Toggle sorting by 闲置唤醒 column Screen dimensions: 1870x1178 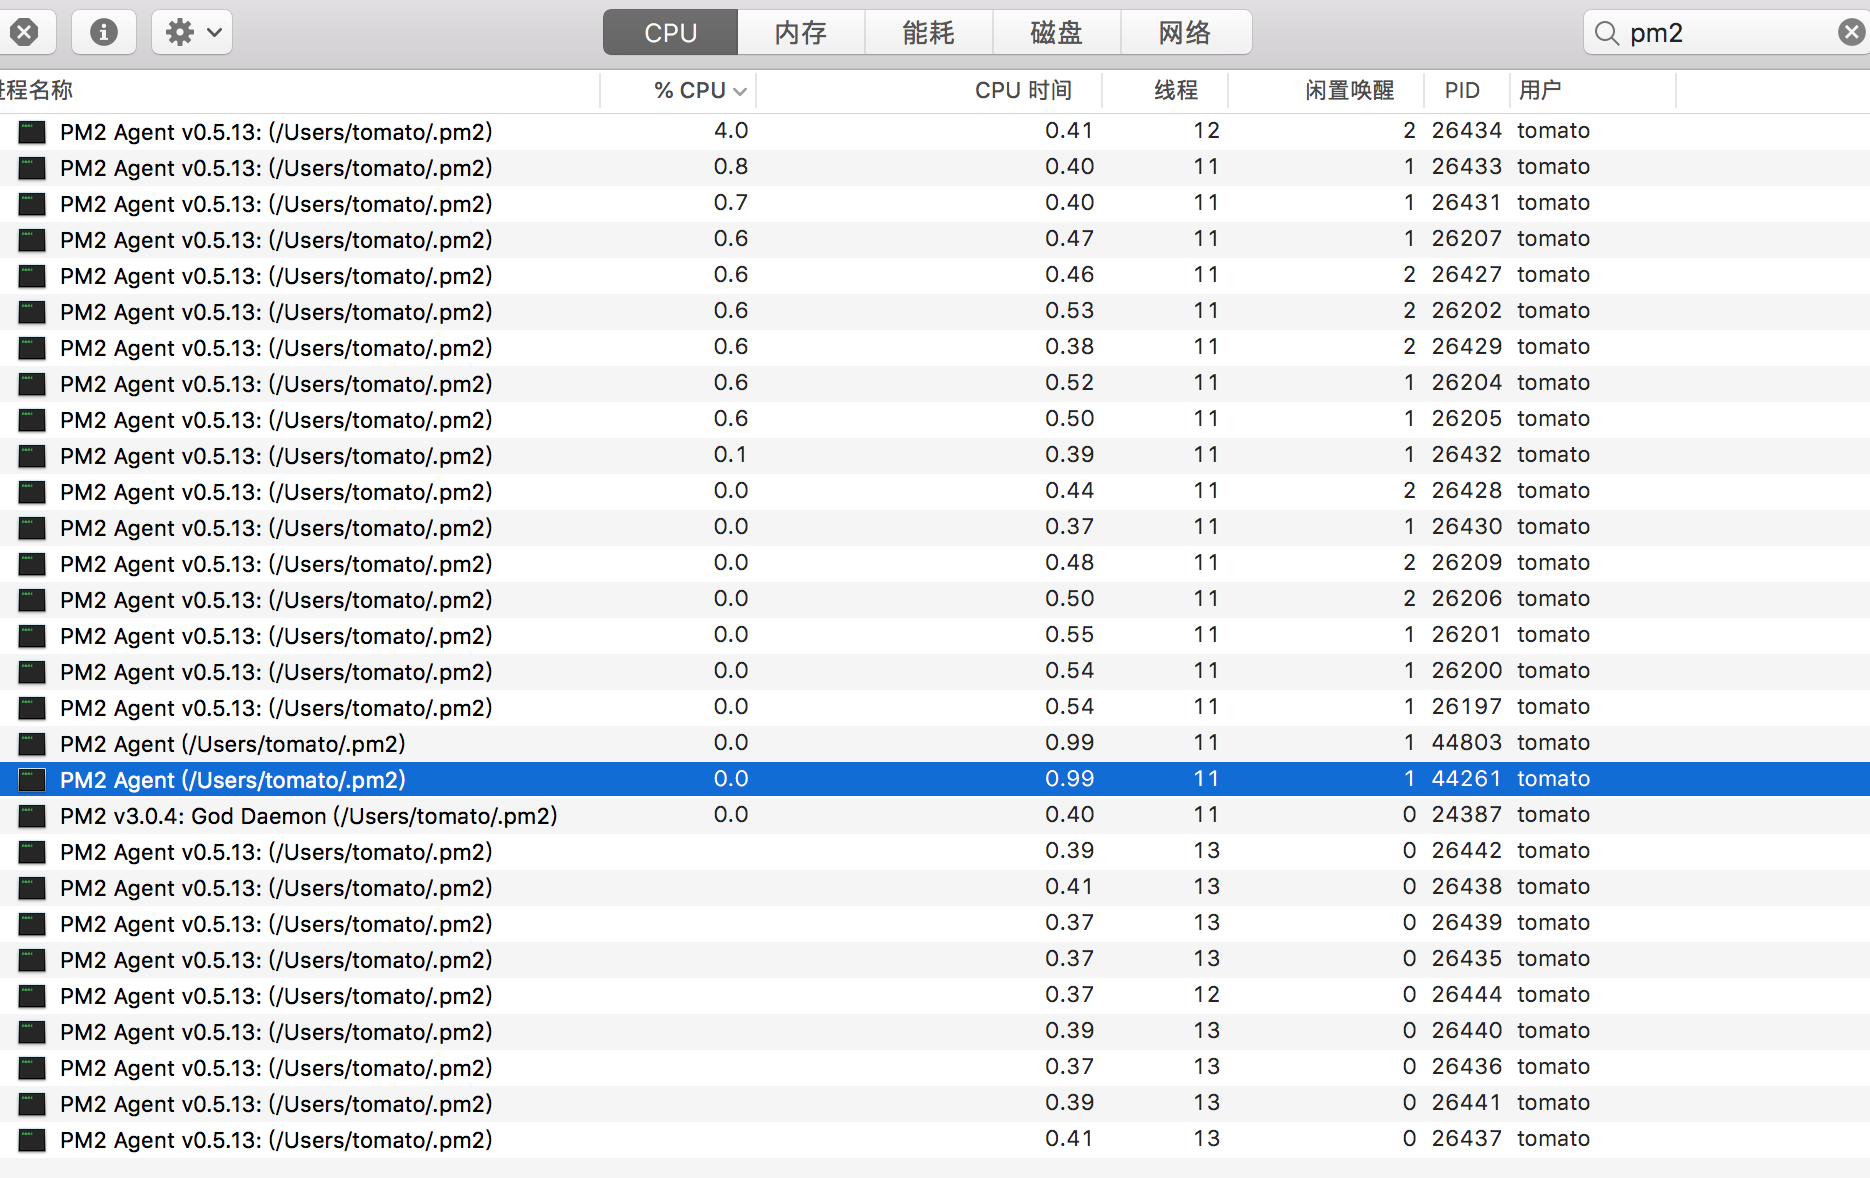click(1354, 90)
